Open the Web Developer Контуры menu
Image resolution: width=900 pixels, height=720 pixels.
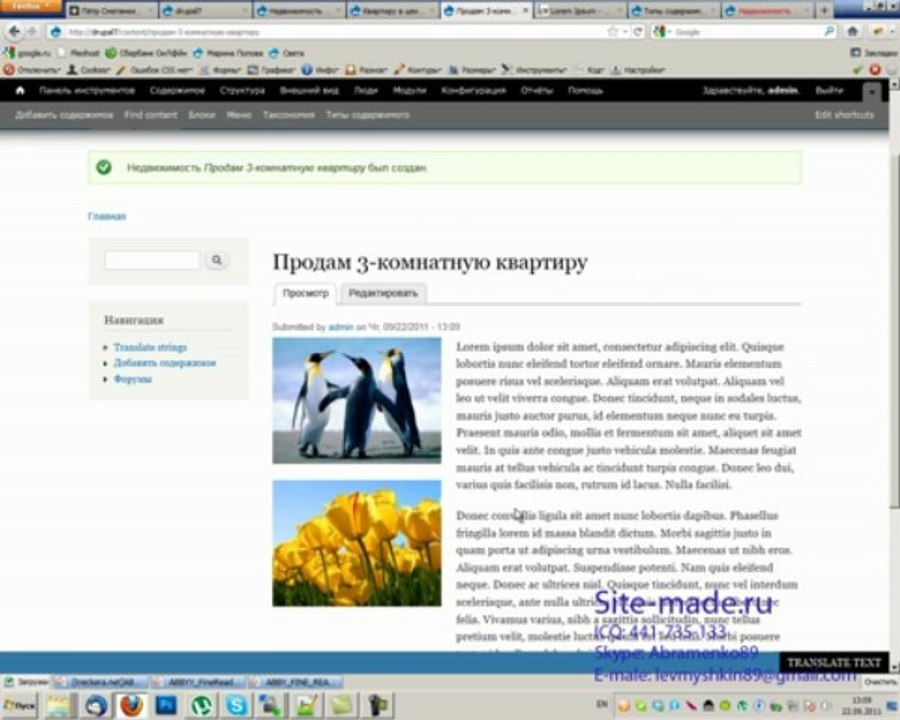418,70
